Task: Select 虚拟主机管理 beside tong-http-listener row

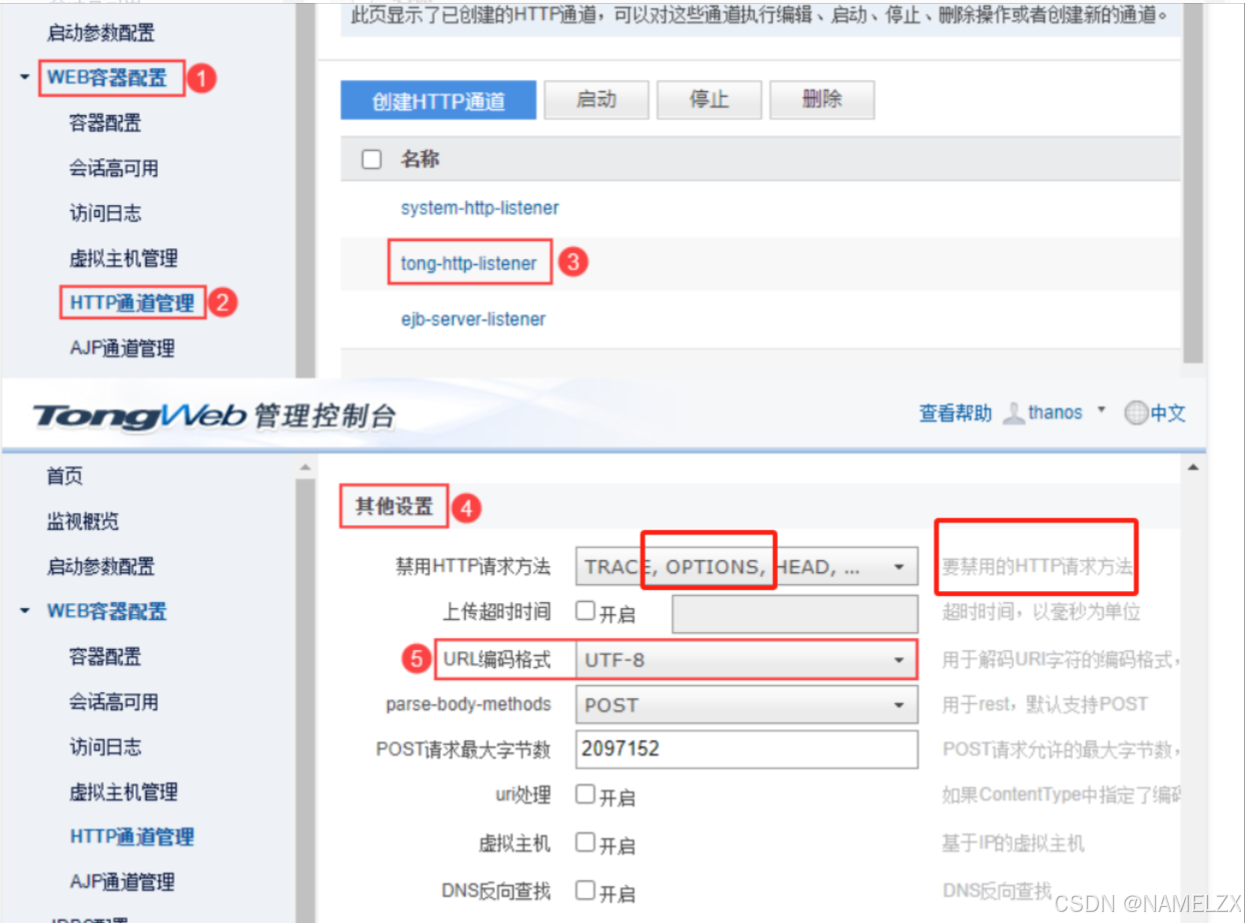Action: click(x=123, y=258)
